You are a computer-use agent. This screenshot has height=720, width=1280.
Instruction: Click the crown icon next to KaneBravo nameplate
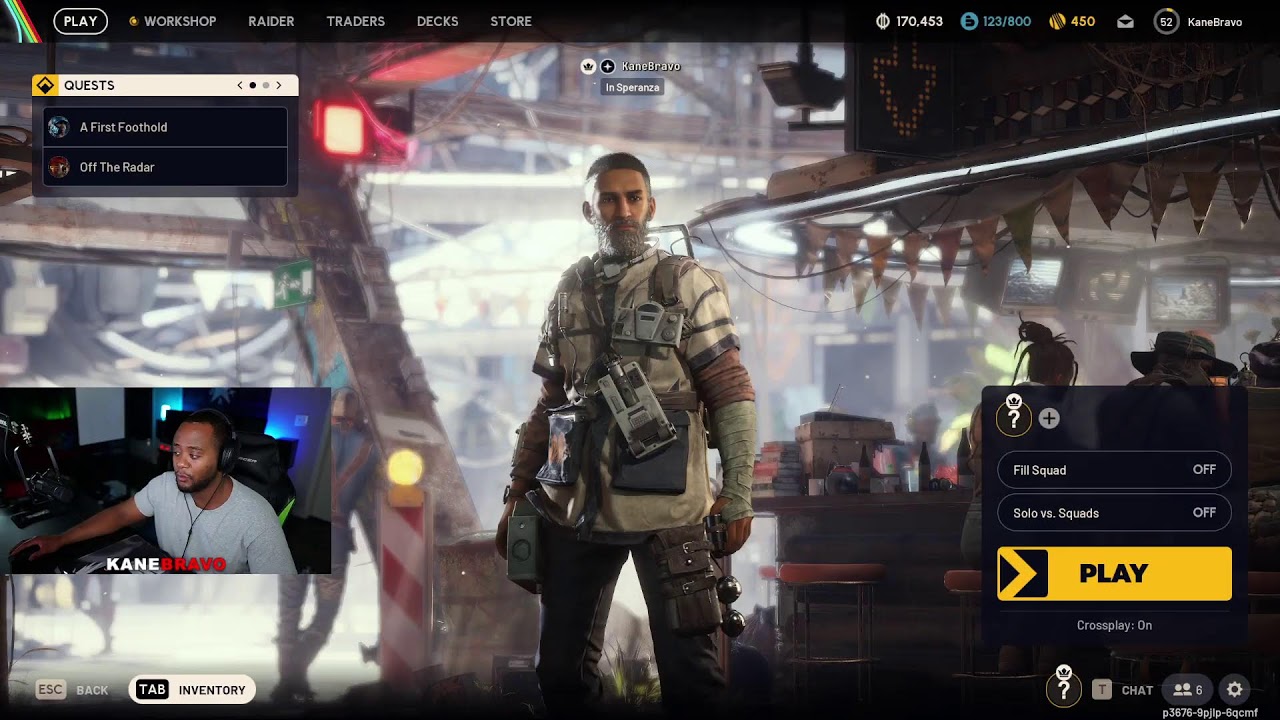click(589, 66)
